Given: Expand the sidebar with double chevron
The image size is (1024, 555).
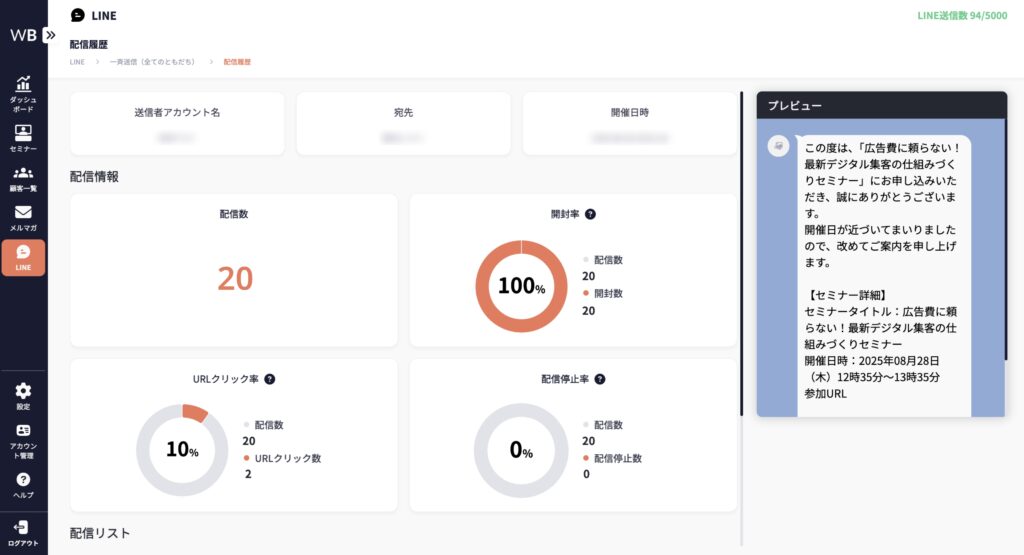Looking at the screenshot, I should click(50, 34).
